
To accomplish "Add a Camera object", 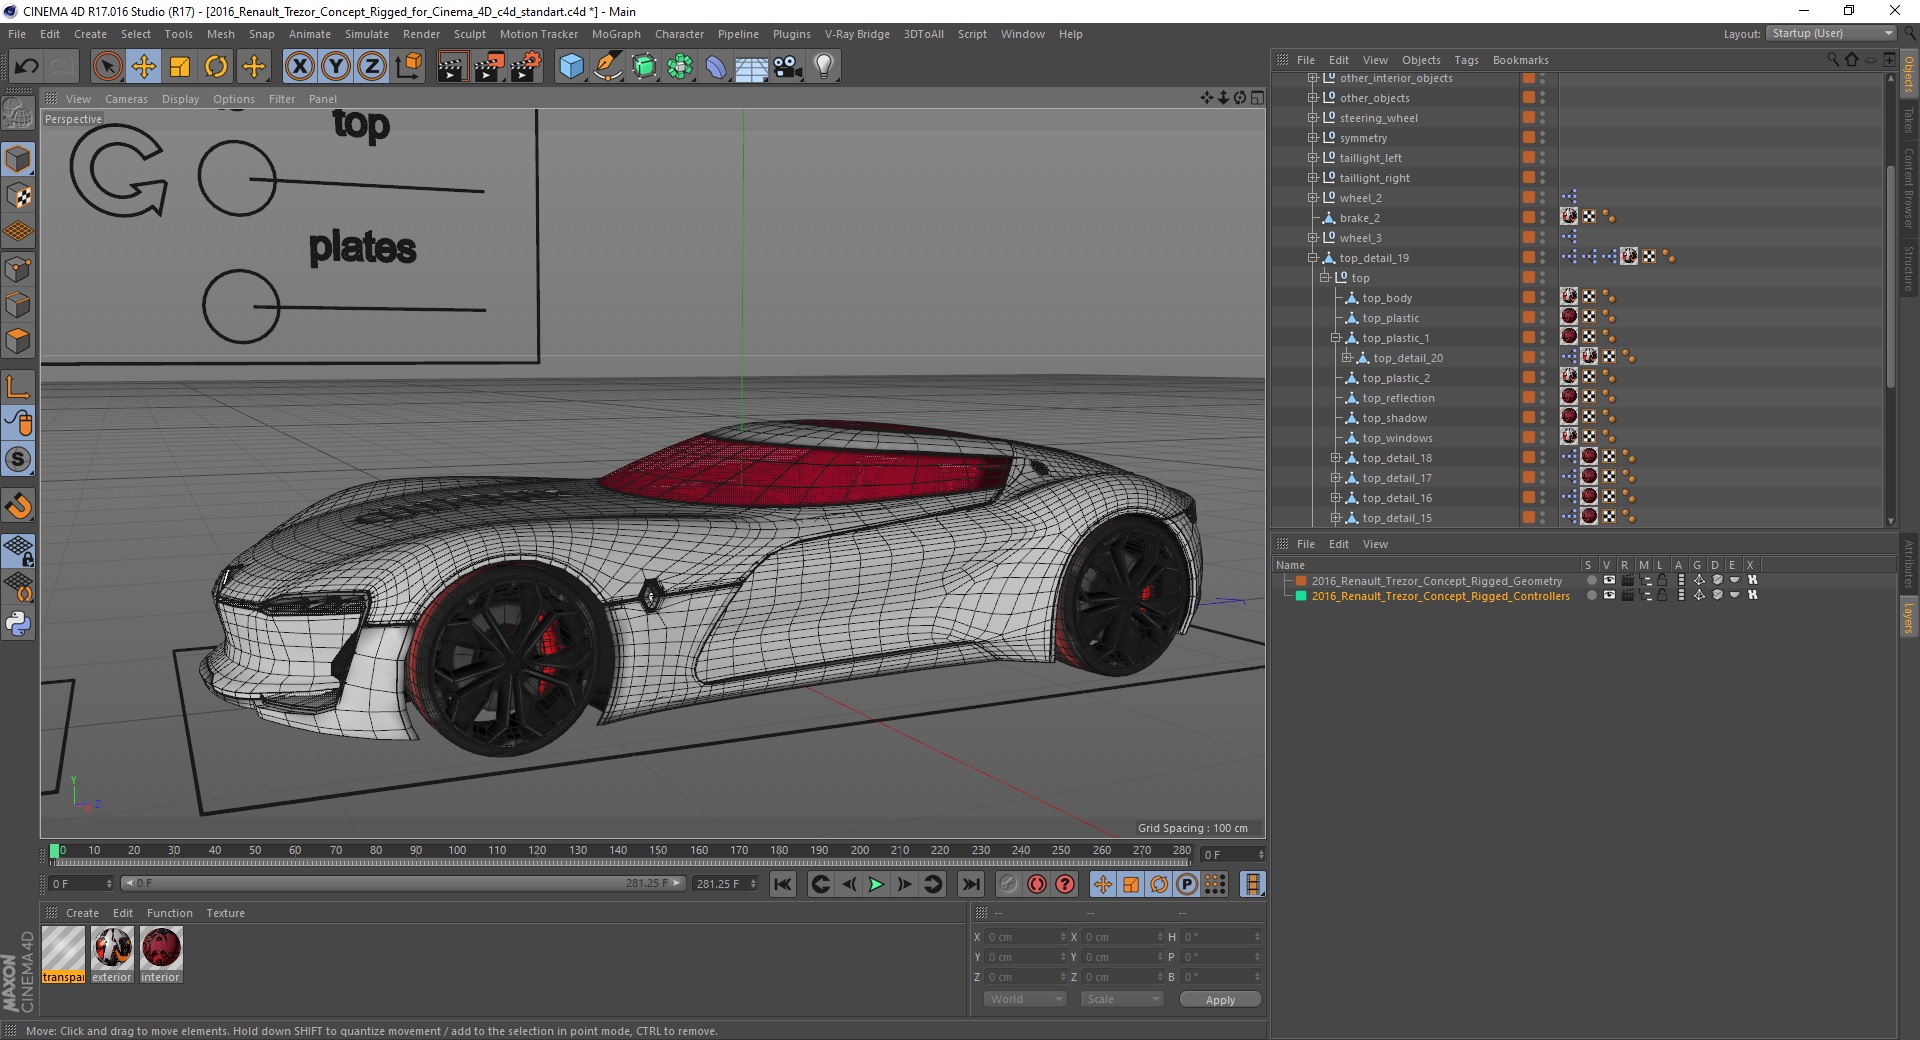I will (788, 67).
